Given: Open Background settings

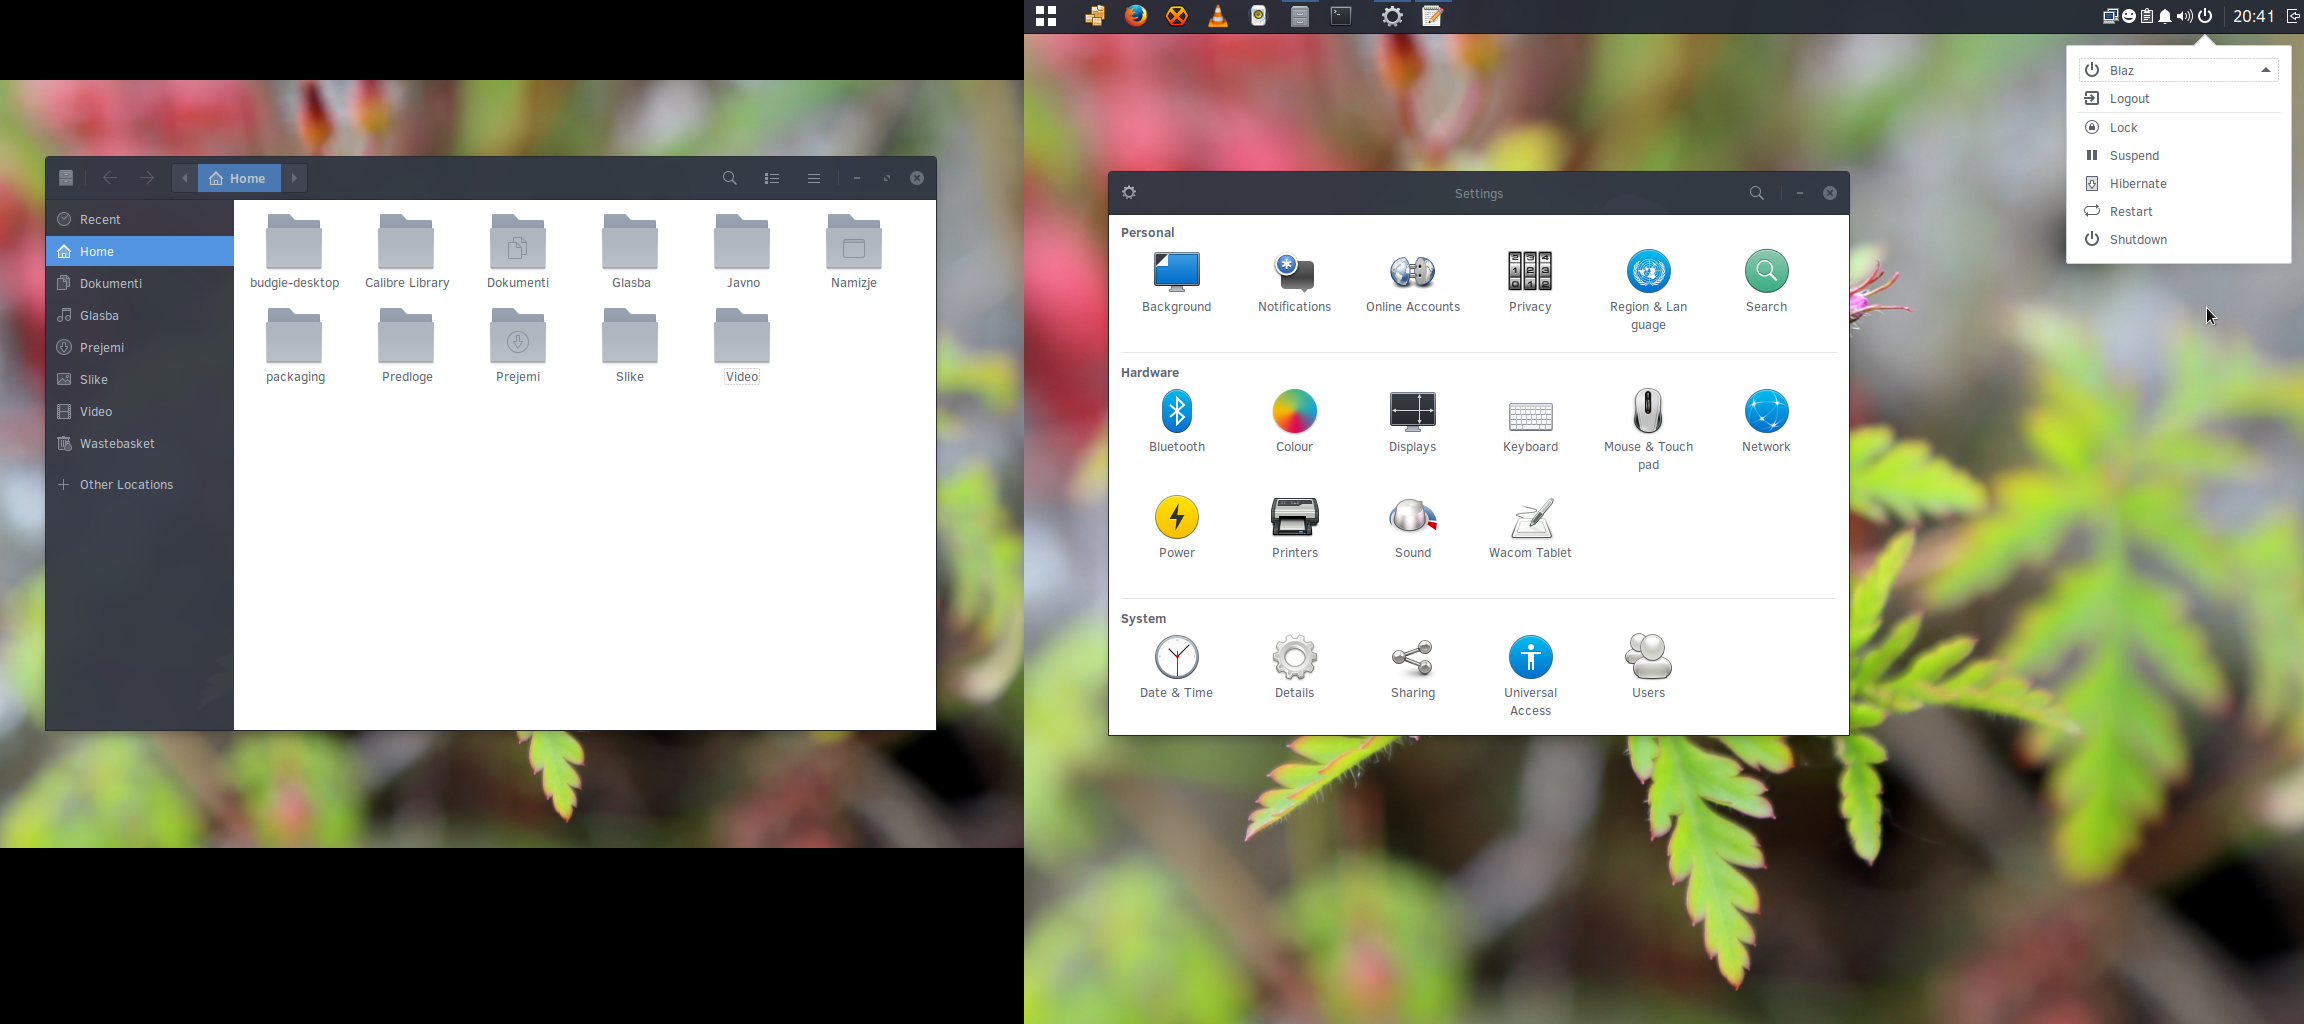Looking at the screenshot, I should (x=1177, y=281).
